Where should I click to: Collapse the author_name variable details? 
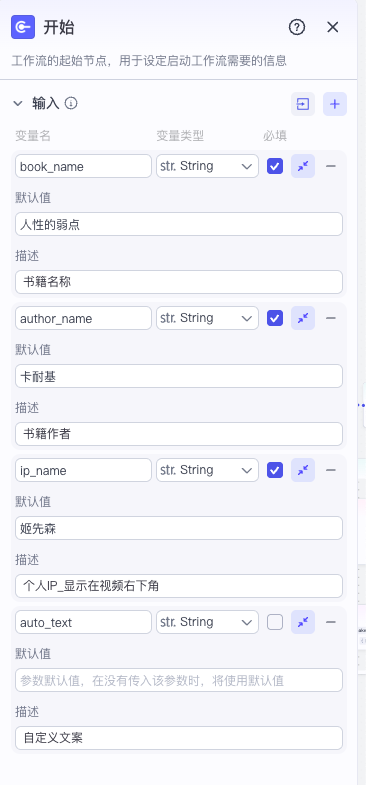click(303, 318)
